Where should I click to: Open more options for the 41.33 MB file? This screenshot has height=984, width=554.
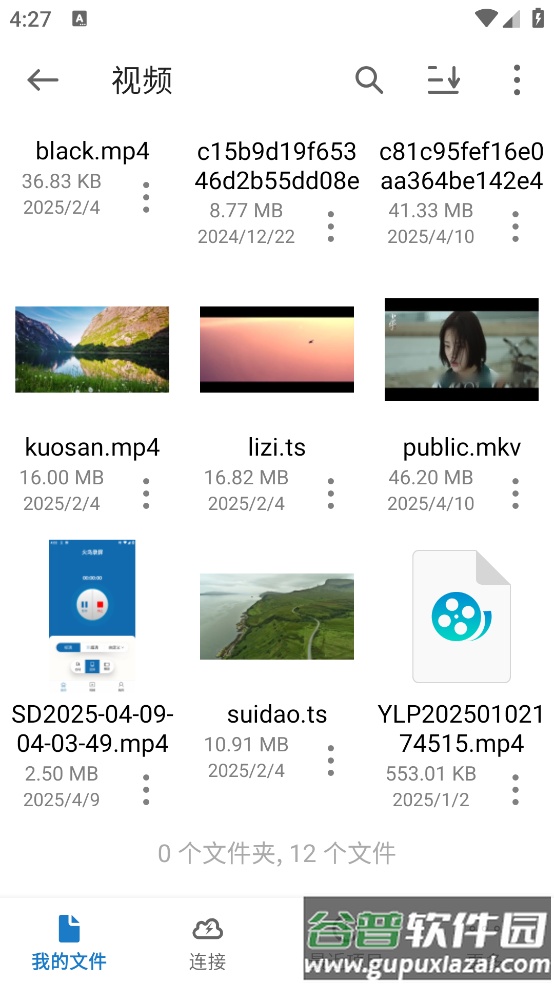(x=515, y=227)
